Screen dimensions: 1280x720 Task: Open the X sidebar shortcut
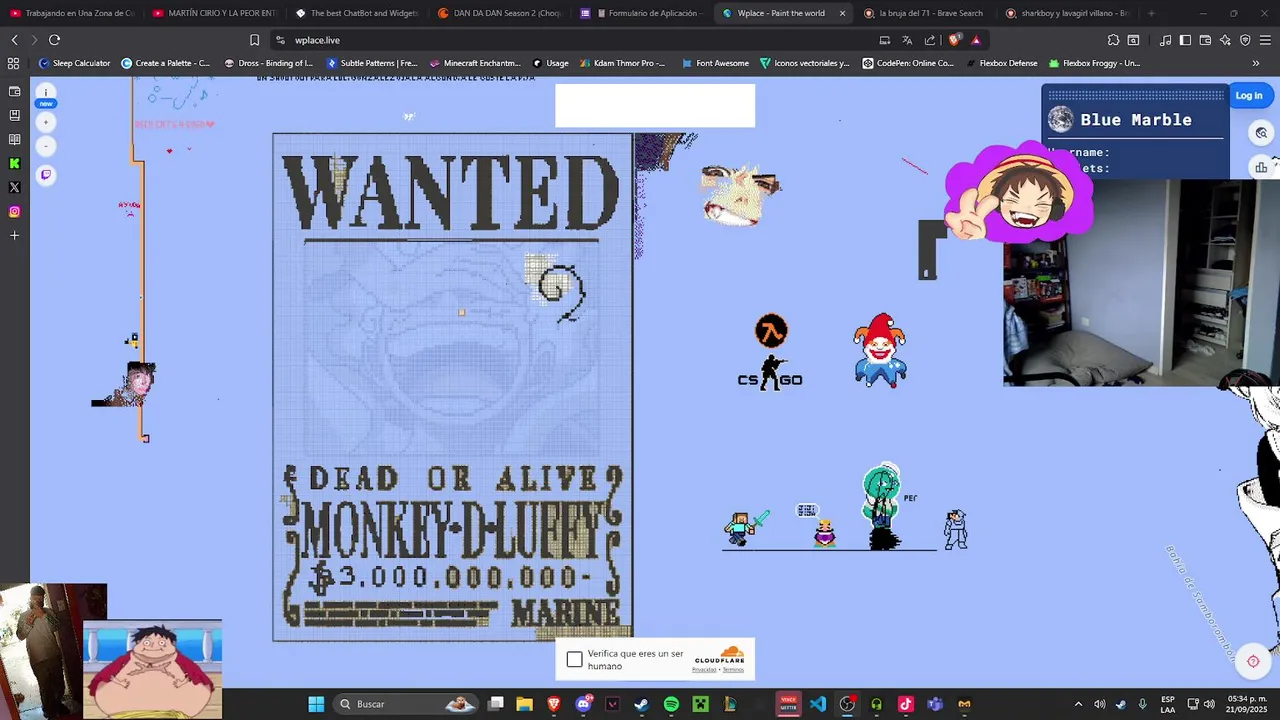tap(14, 187)
